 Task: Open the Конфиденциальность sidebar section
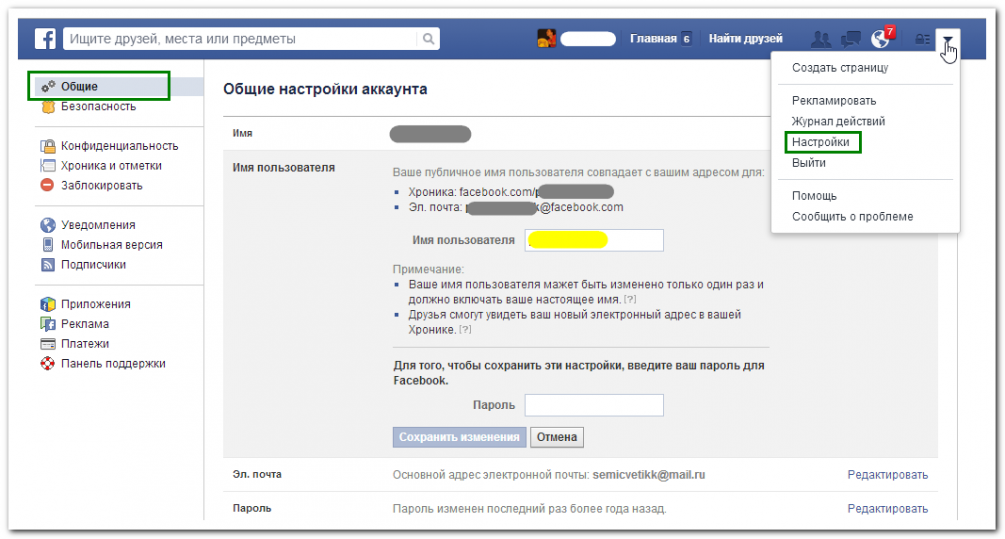pos(119,146)
